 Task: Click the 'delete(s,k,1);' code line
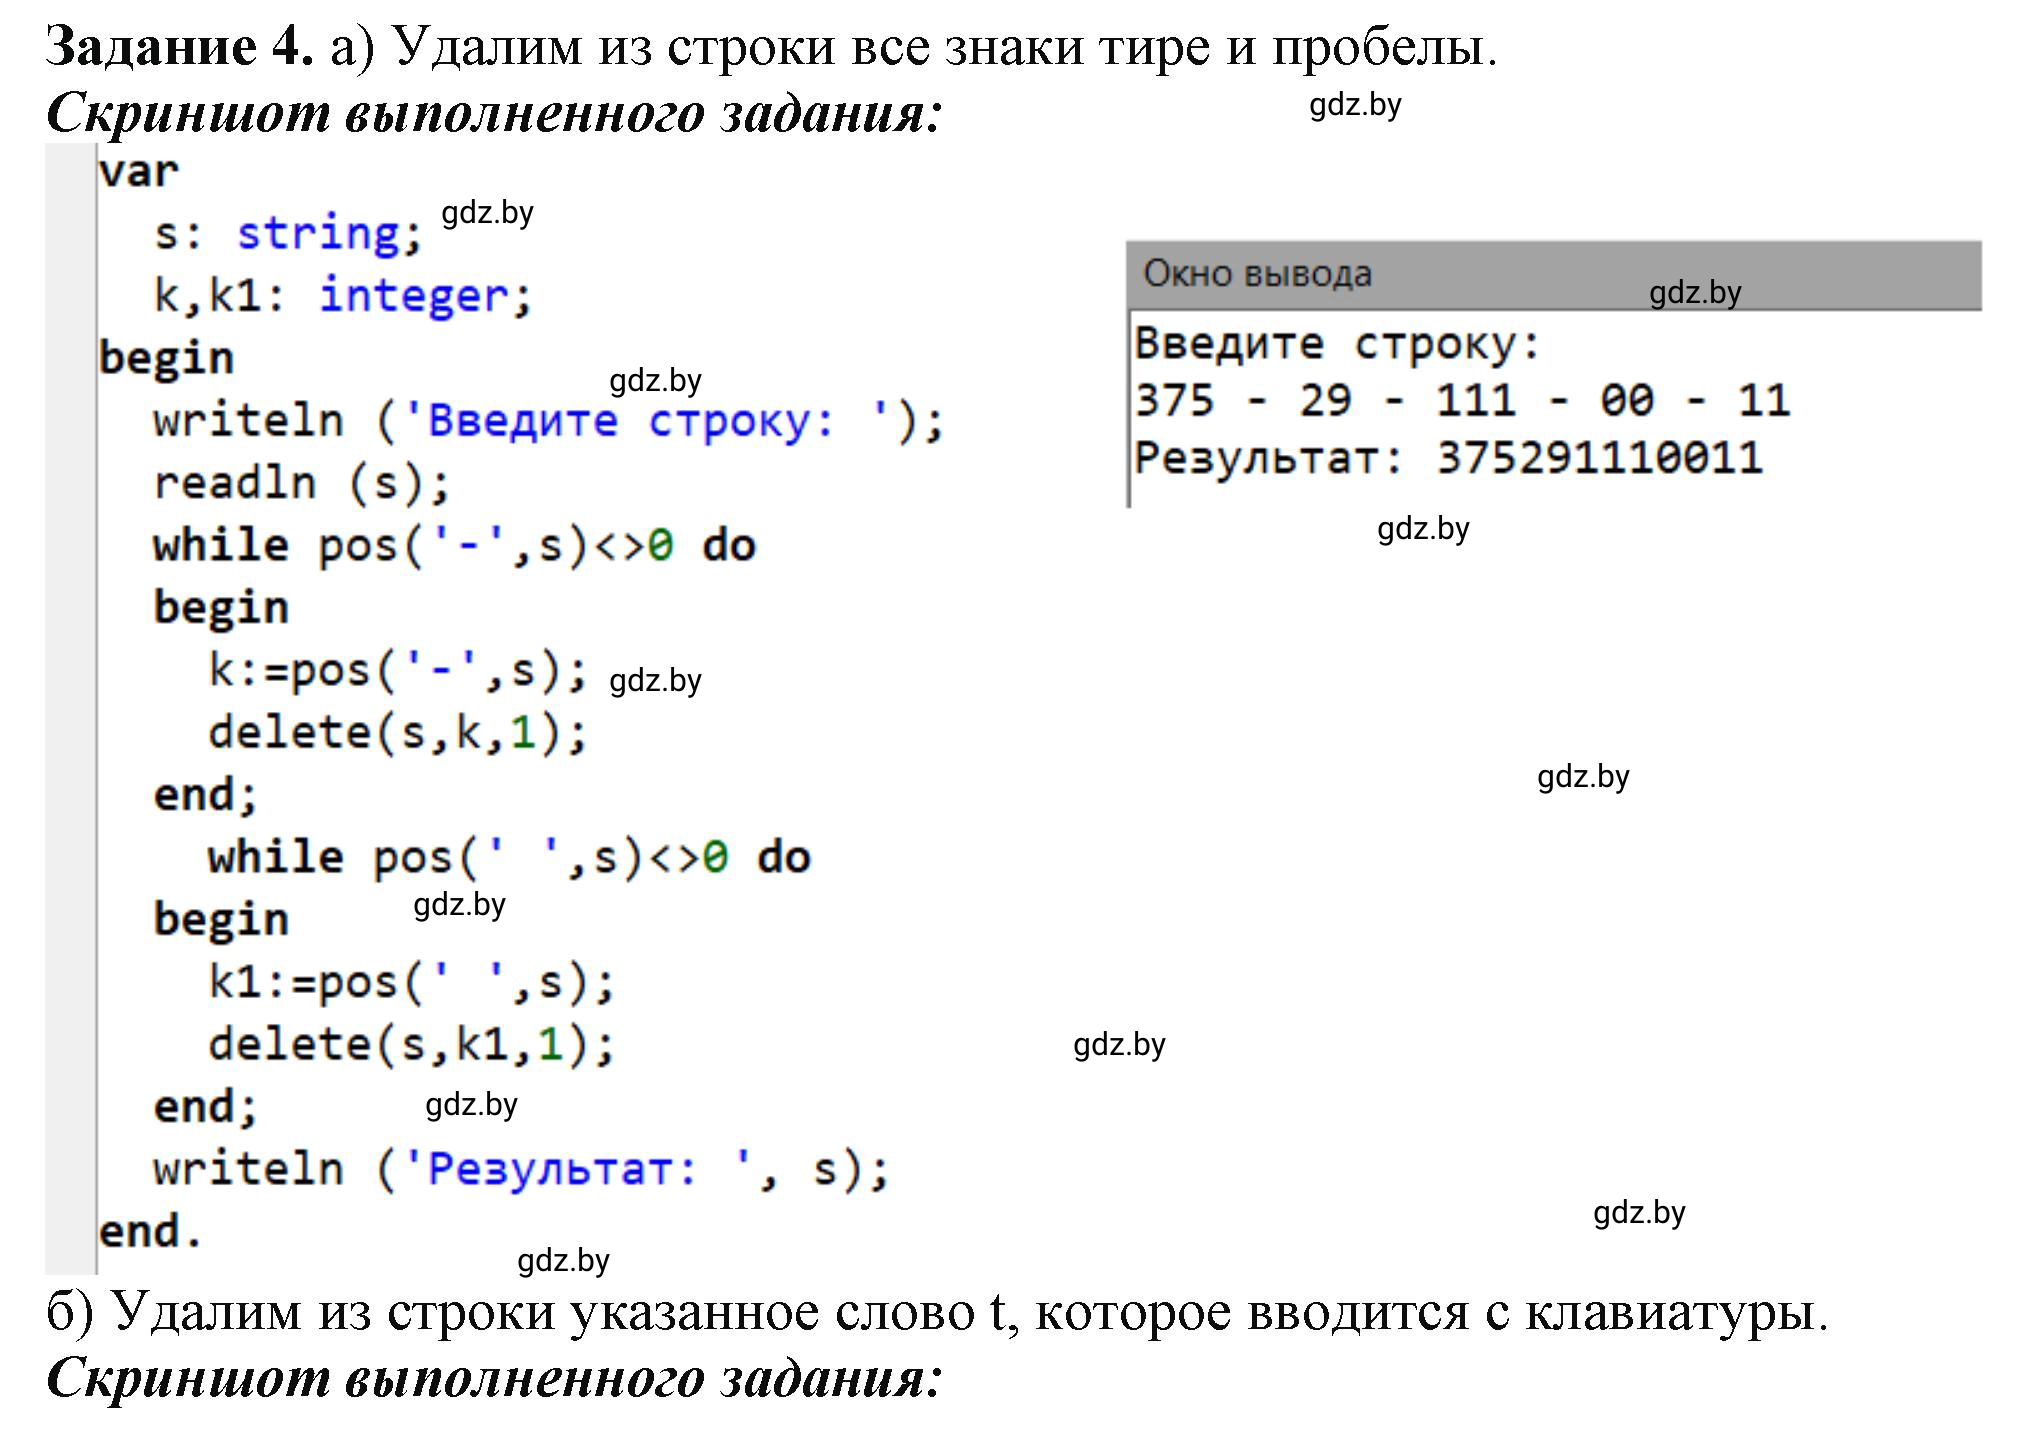tap(398, 732)
